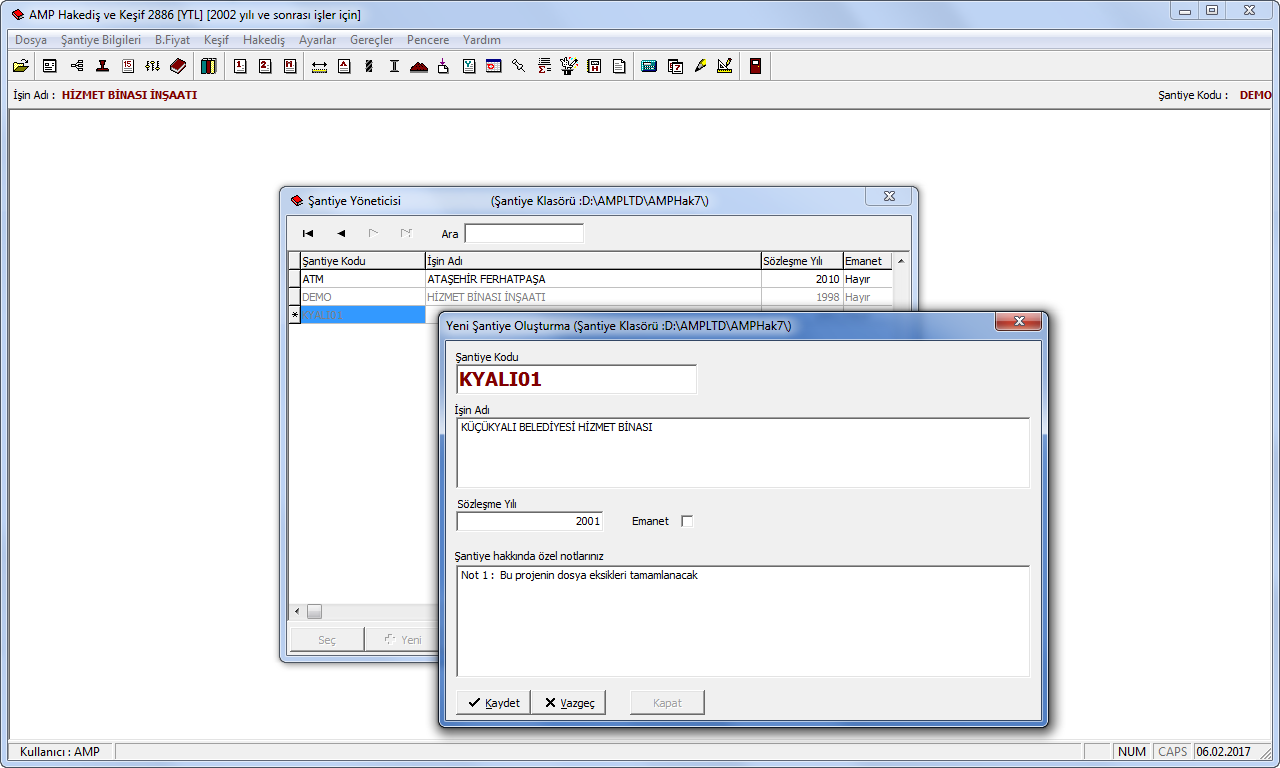Open the Hakediş menu
Screen dimensions: 1280x768
tap(264, 40)
